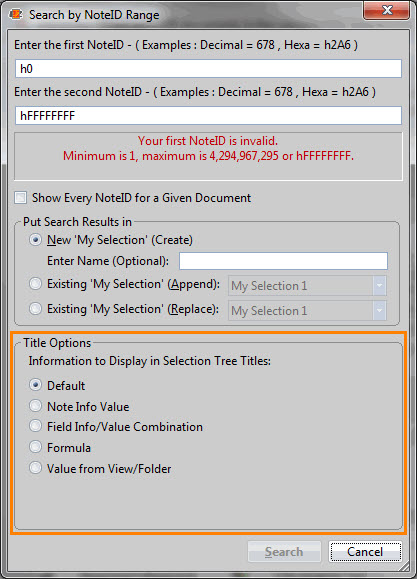Screen dimensions: 417x579
Task: Enable Show Every NoteID for a Given Document
Action: [21, 198]
